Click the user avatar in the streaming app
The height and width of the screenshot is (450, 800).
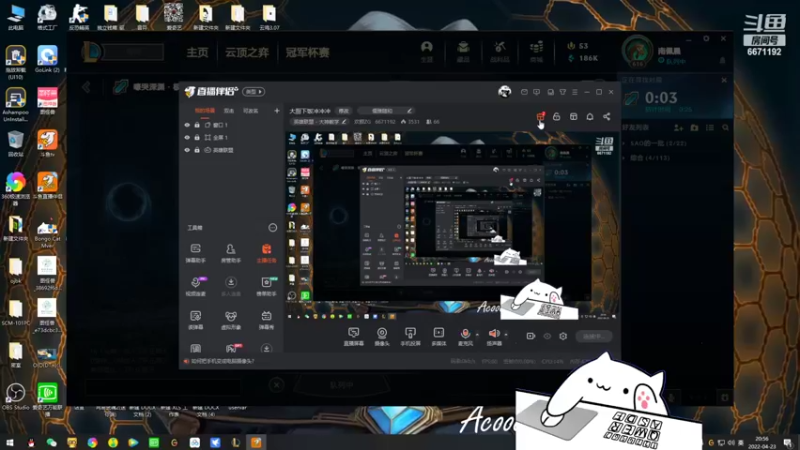[505, 92]
